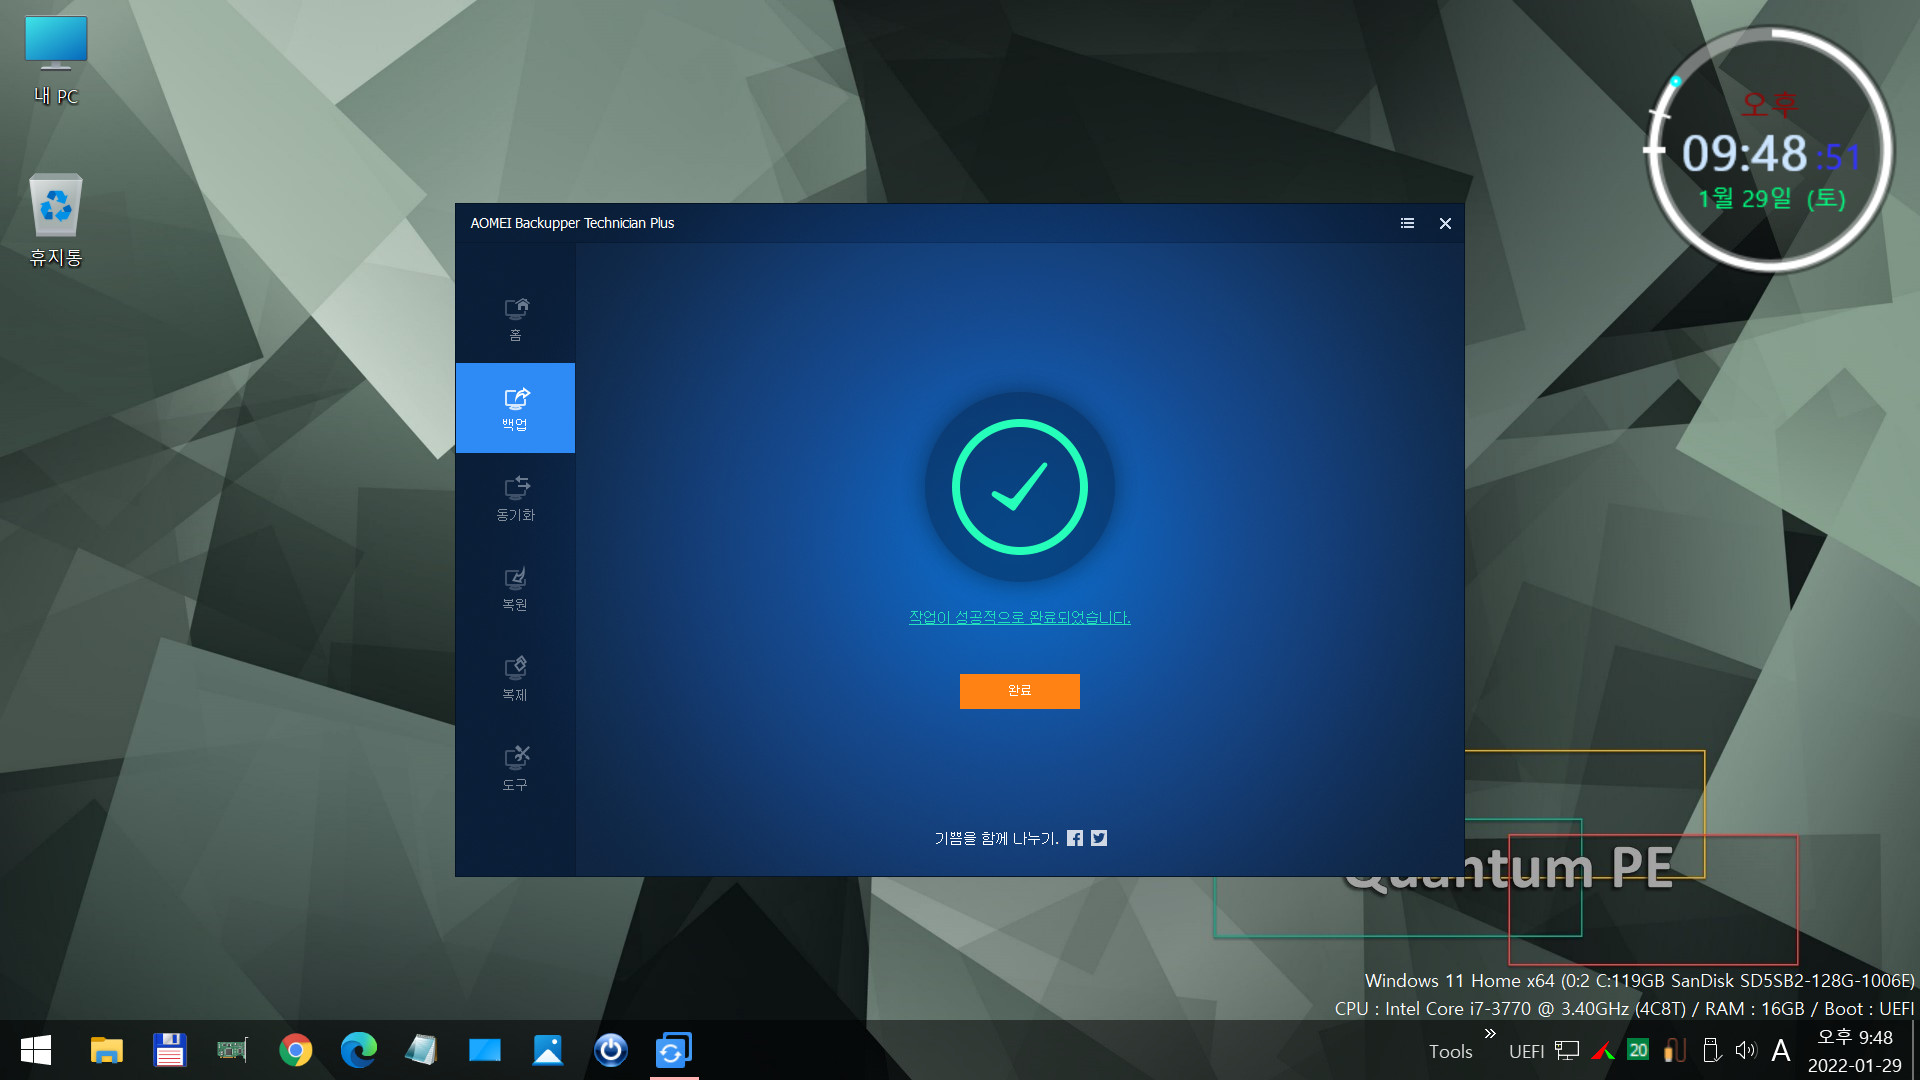Open the notepad taskbar icon

pyautogui.click(x=421, y=1050)
